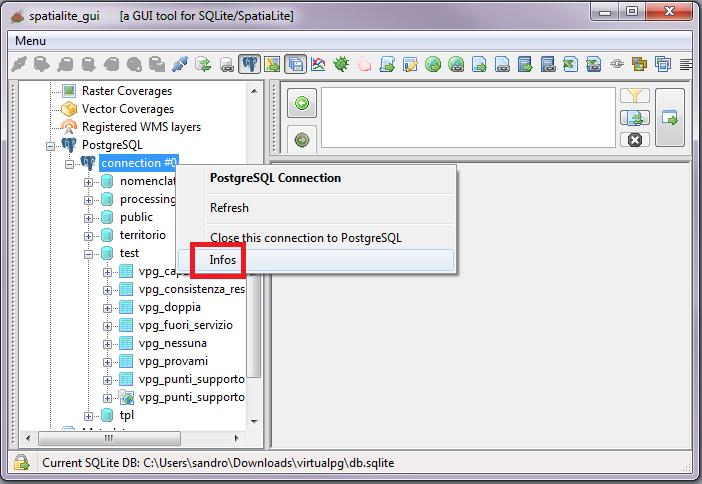Viewport: 702px width, 484px height.
Task: Expand the vpg_fuori_servizio table node
Action: click(107, 326)
